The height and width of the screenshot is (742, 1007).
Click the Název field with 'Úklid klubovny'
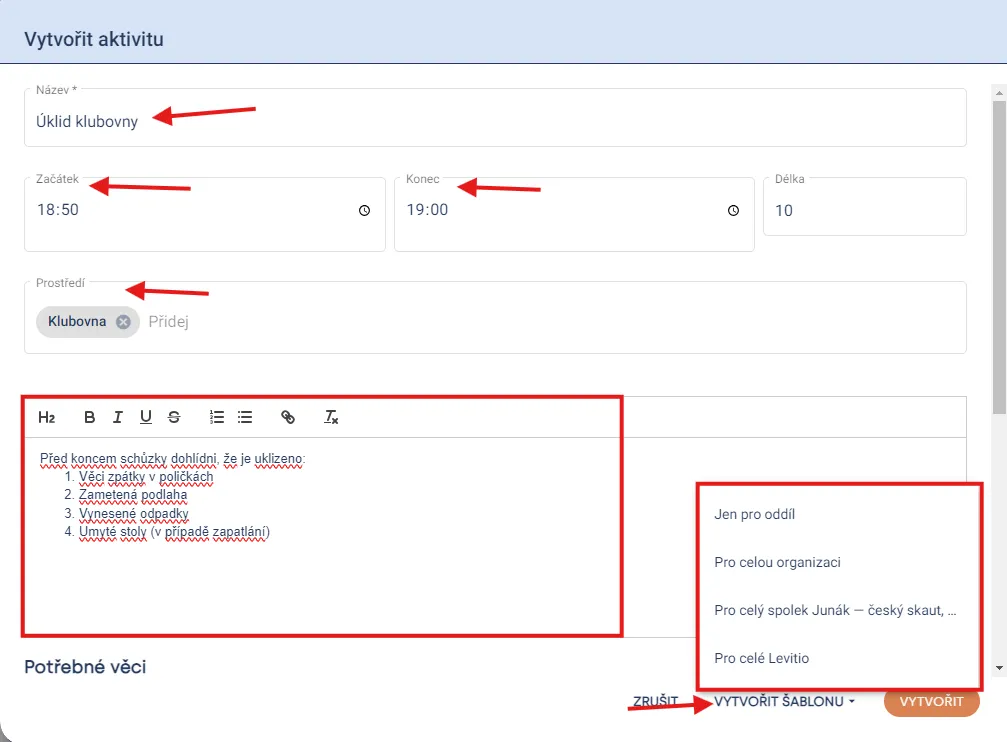coord(495,118)
